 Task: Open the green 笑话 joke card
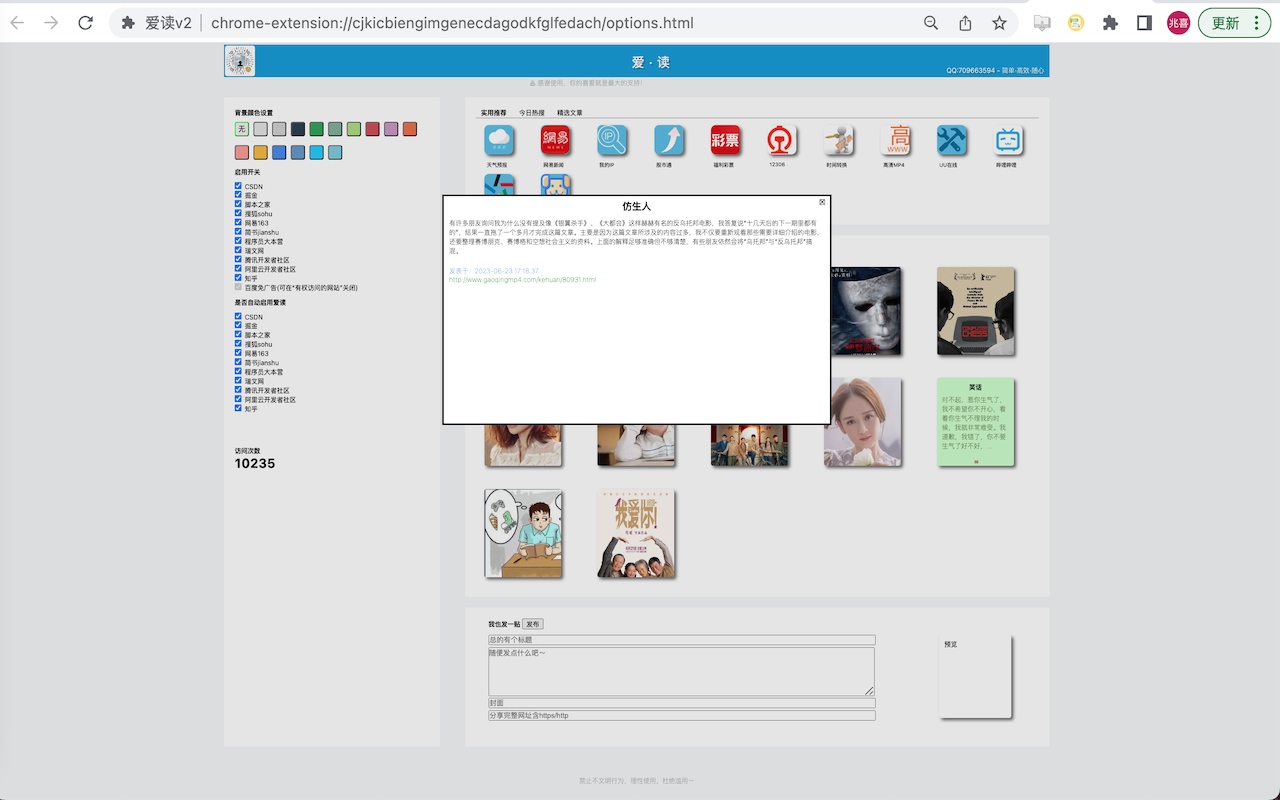pos(976,422)
